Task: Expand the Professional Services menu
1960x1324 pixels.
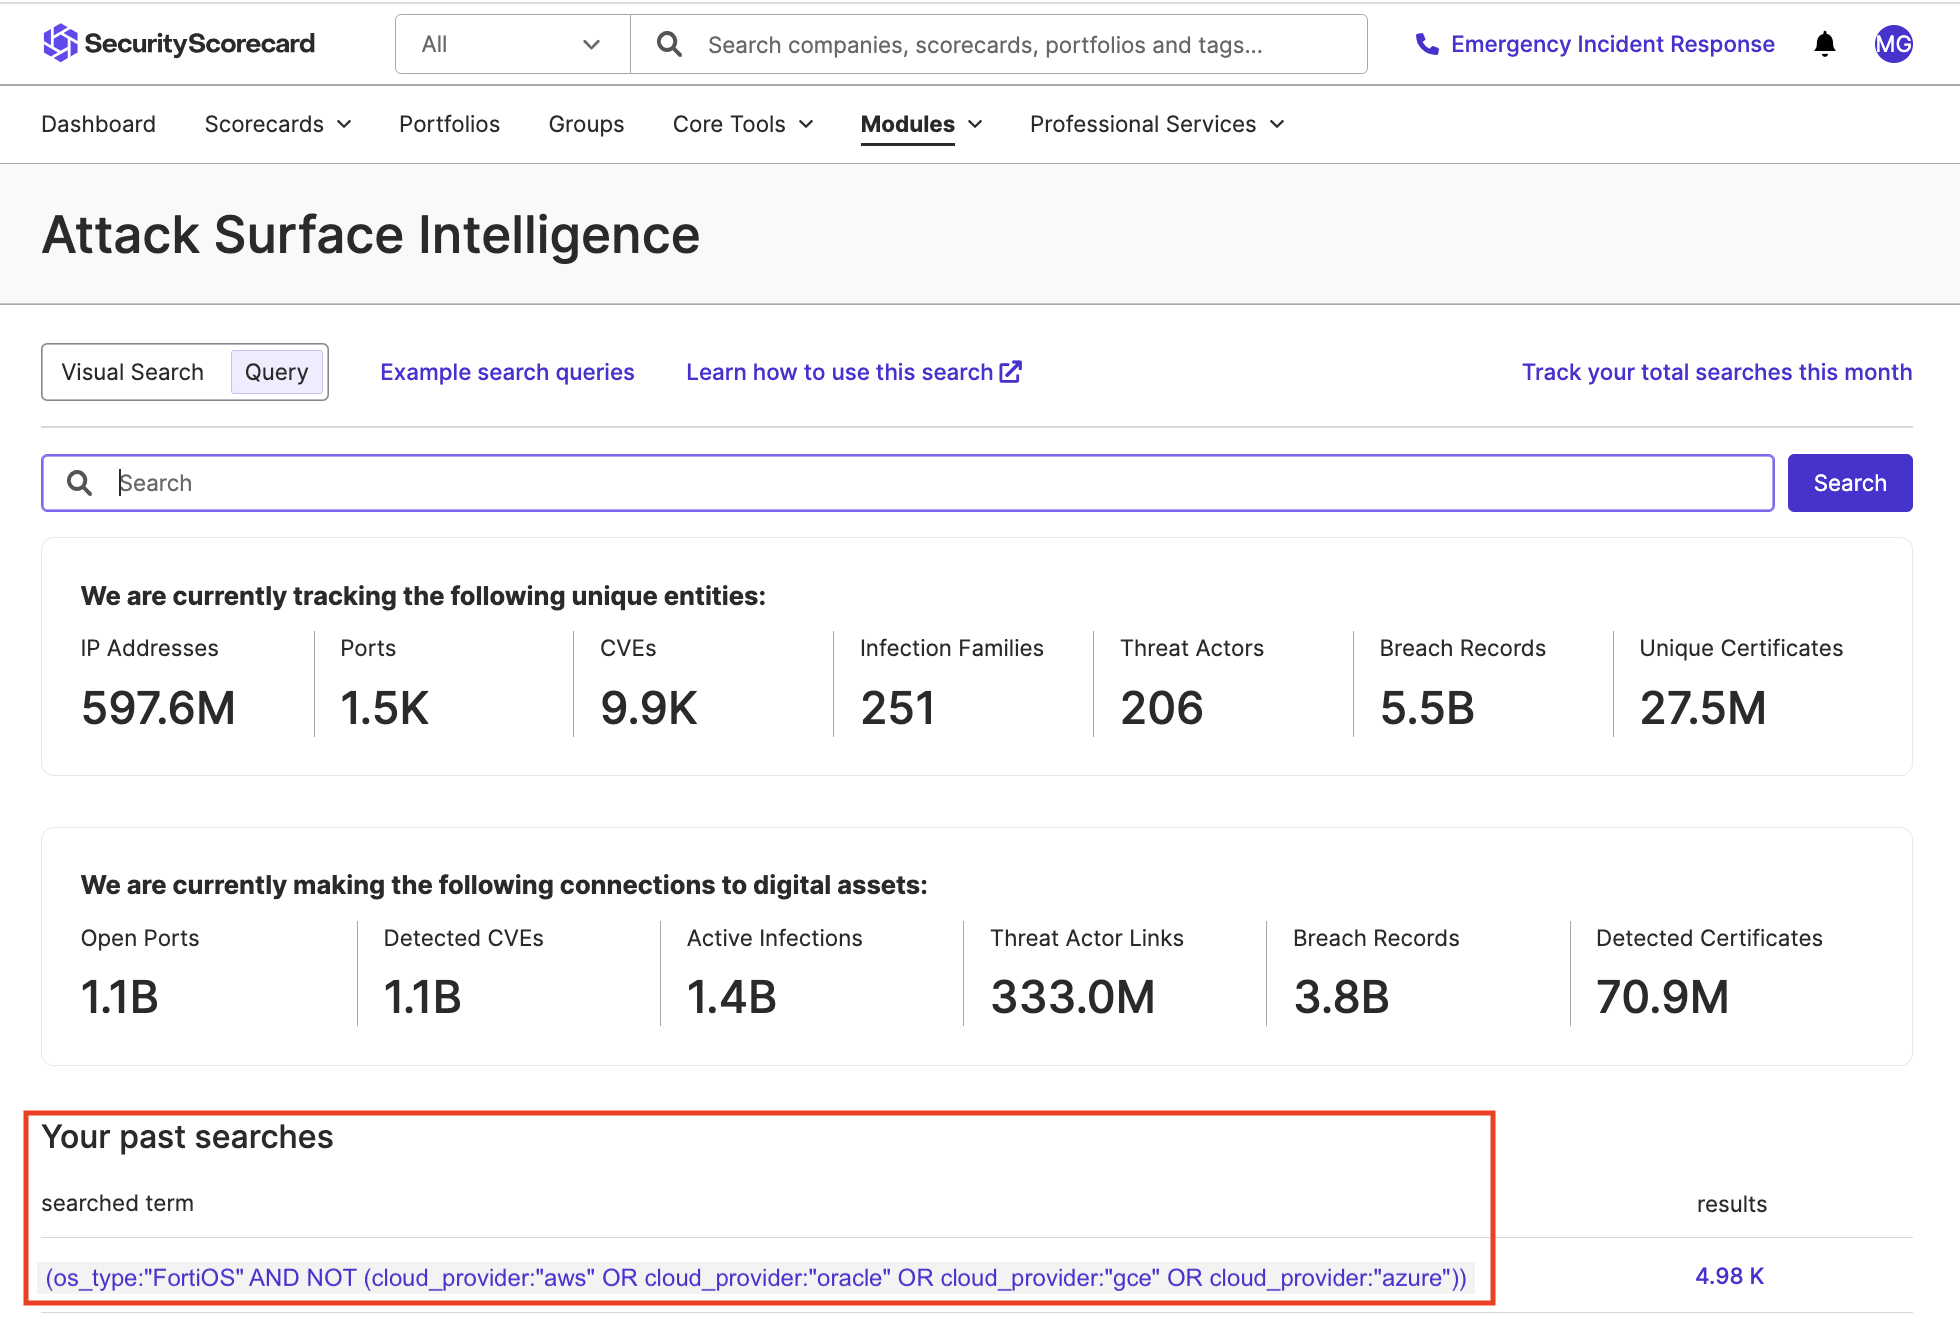Action: click(1157, 124)
